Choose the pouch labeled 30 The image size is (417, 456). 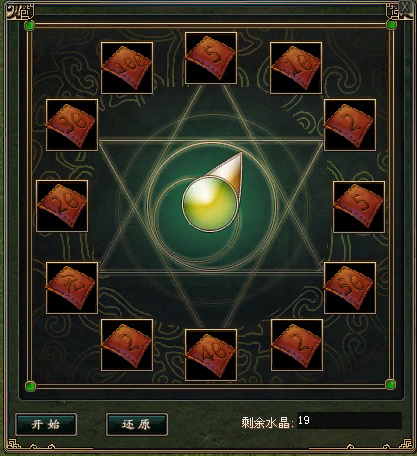click(x=72, y=125)
